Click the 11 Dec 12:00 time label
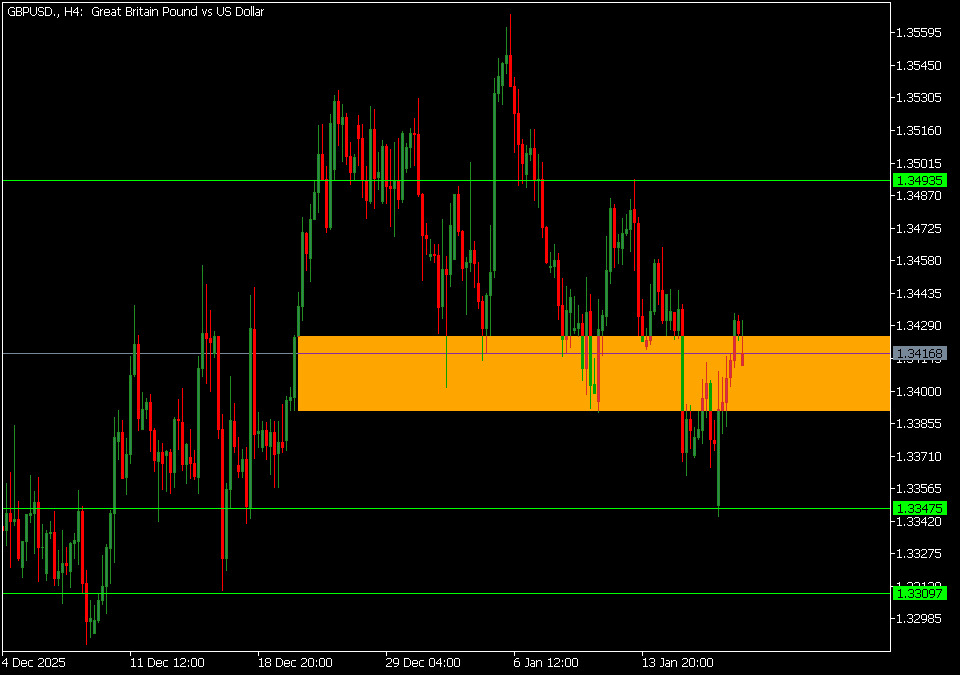The height and width of the screenshot is (675, 960). tap(167, 662)
